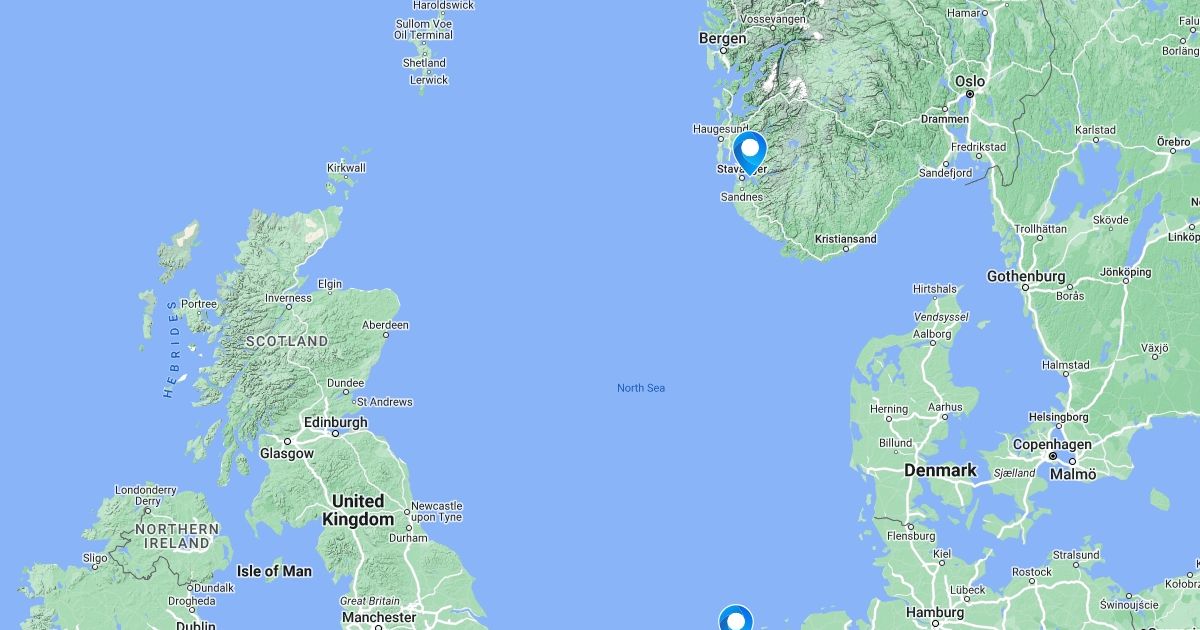Click the Bergen city label
This screenshot has width=1200, height=630.
click(x=722, y=38)
